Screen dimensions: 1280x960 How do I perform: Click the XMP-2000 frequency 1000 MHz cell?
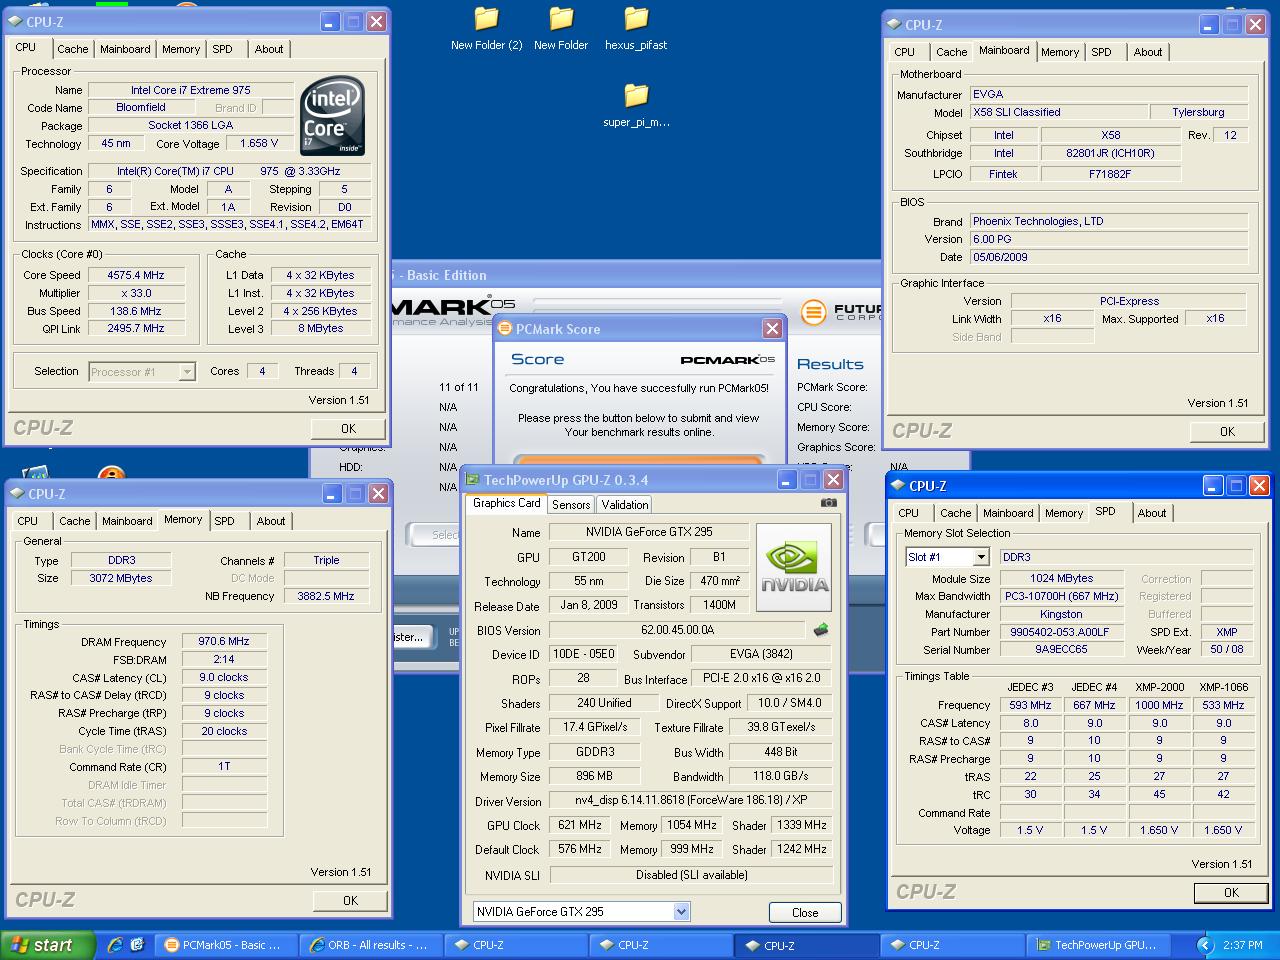1159,704
